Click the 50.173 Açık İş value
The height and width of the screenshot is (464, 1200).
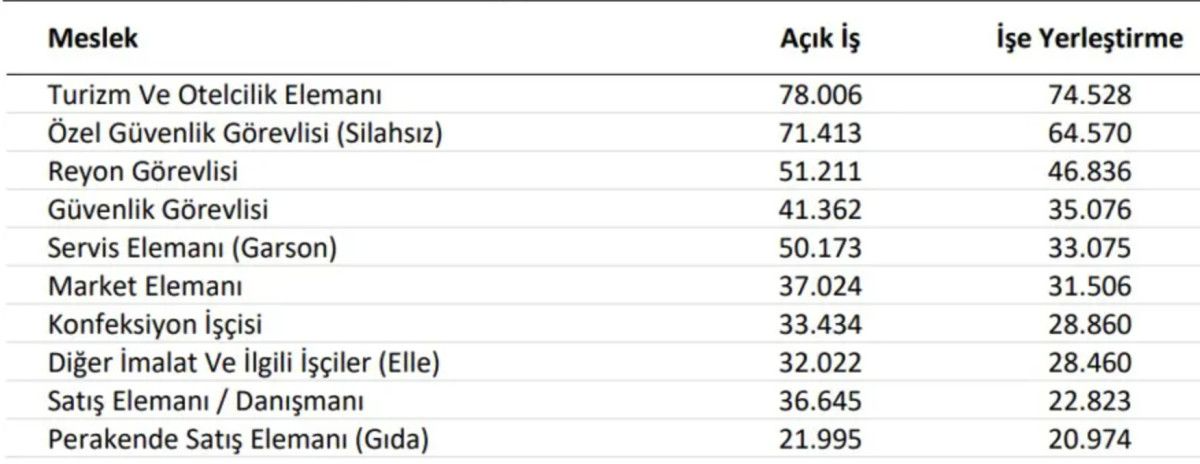[820, 248]
